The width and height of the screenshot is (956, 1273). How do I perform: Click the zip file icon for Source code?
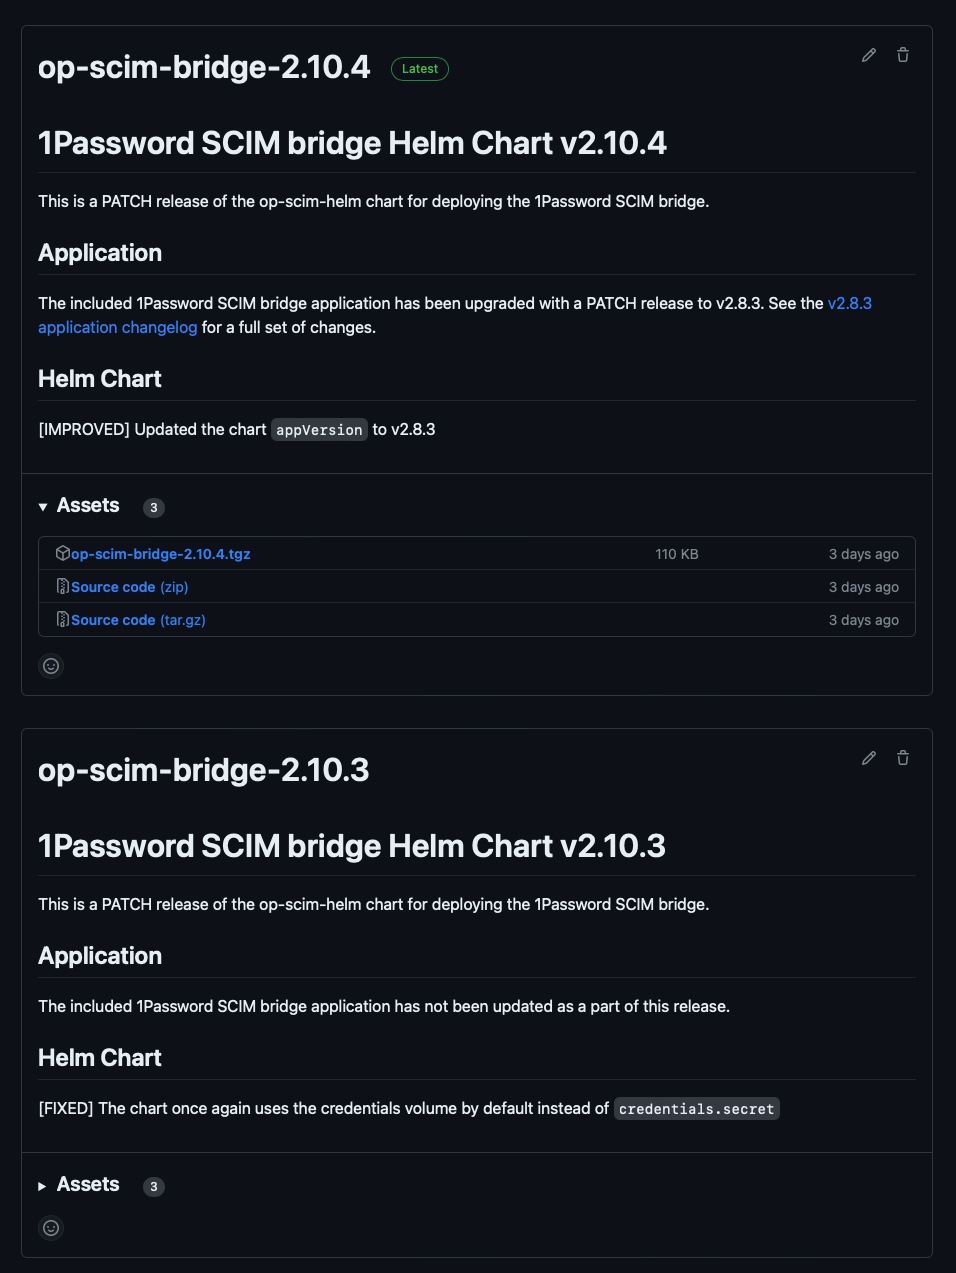(x=63, y=586)
